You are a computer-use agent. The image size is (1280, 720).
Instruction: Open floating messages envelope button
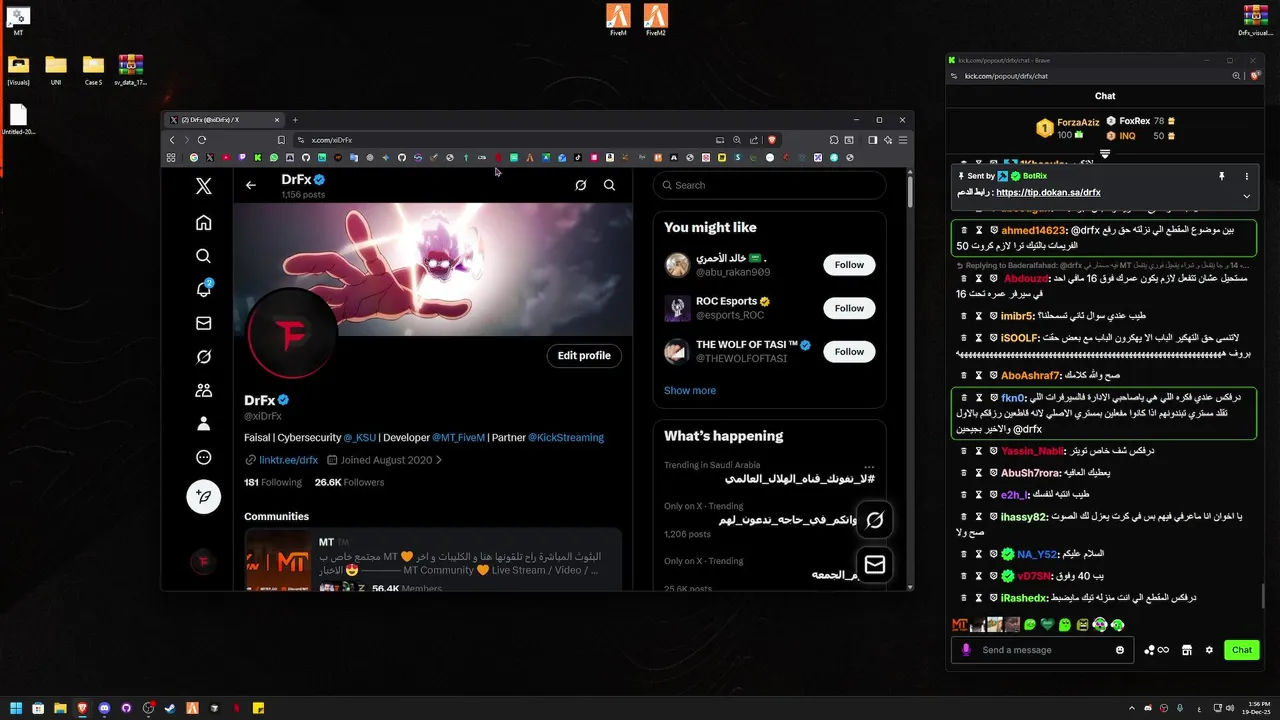pos(875,565)
